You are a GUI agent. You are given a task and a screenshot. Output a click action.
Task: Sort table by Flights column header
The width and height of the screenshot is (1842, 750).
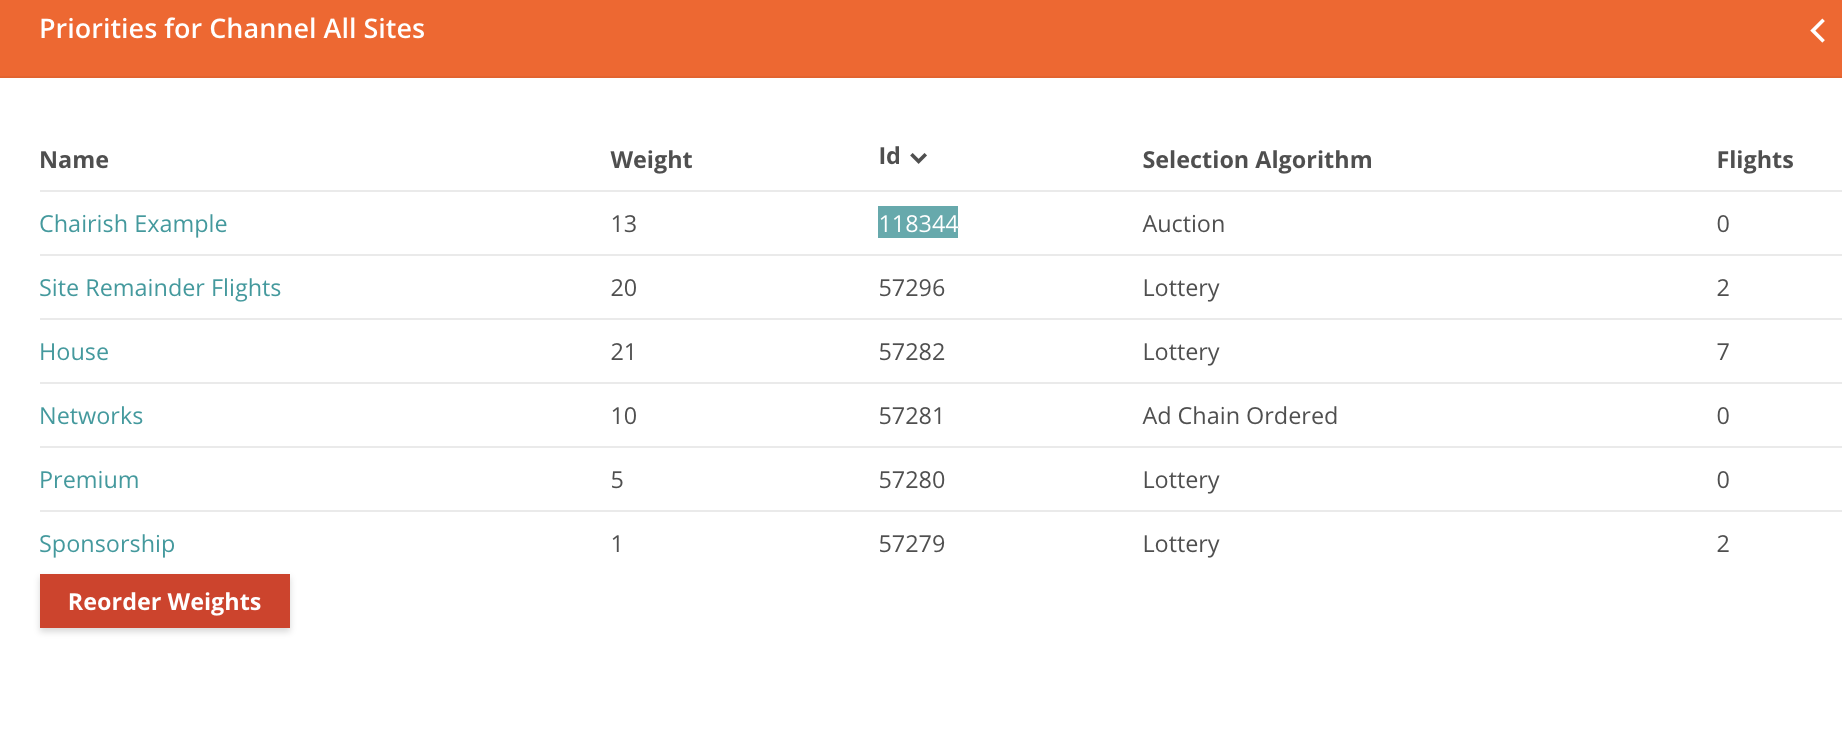pos(1755,160)
